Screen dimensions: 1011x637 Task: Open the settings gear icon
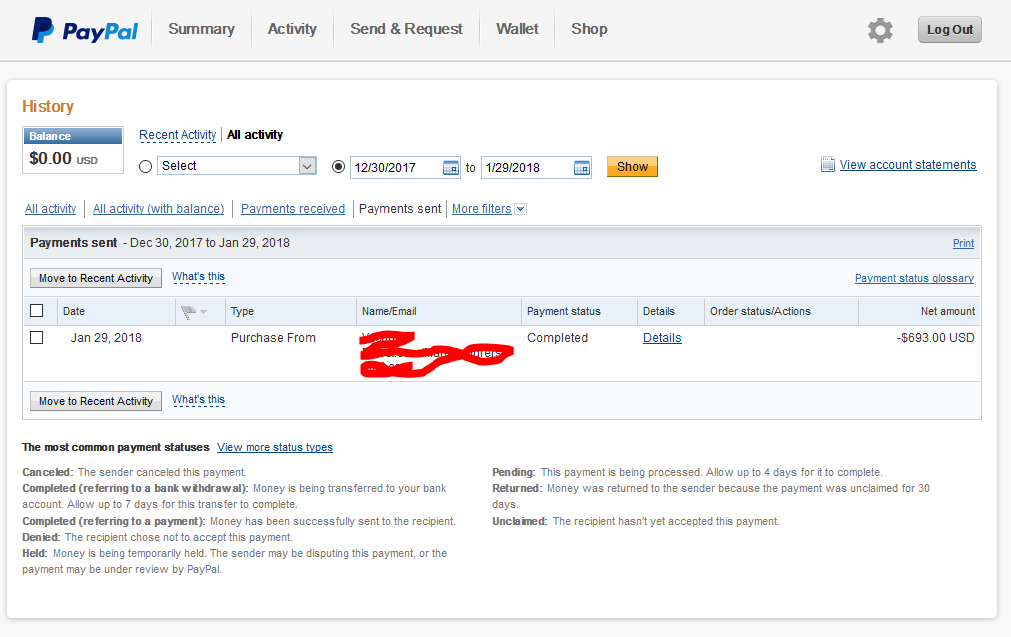point(880,30)
